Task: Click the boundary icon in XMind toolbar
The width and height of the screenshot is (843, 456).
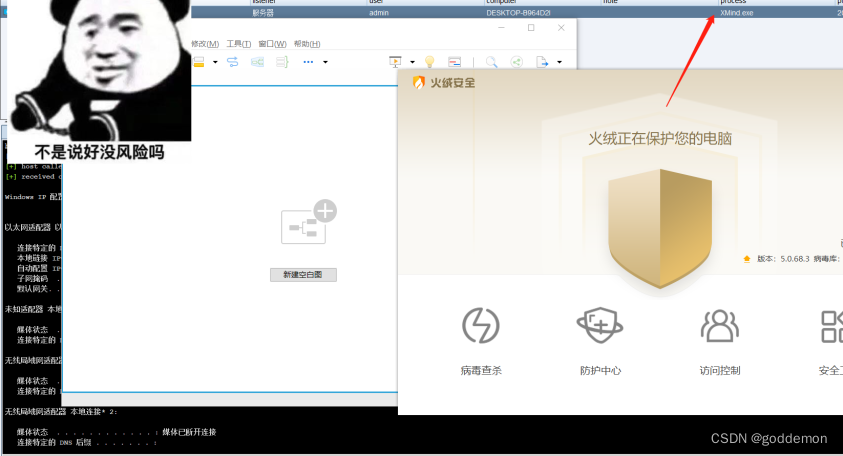Action: [x=258, y=62]
